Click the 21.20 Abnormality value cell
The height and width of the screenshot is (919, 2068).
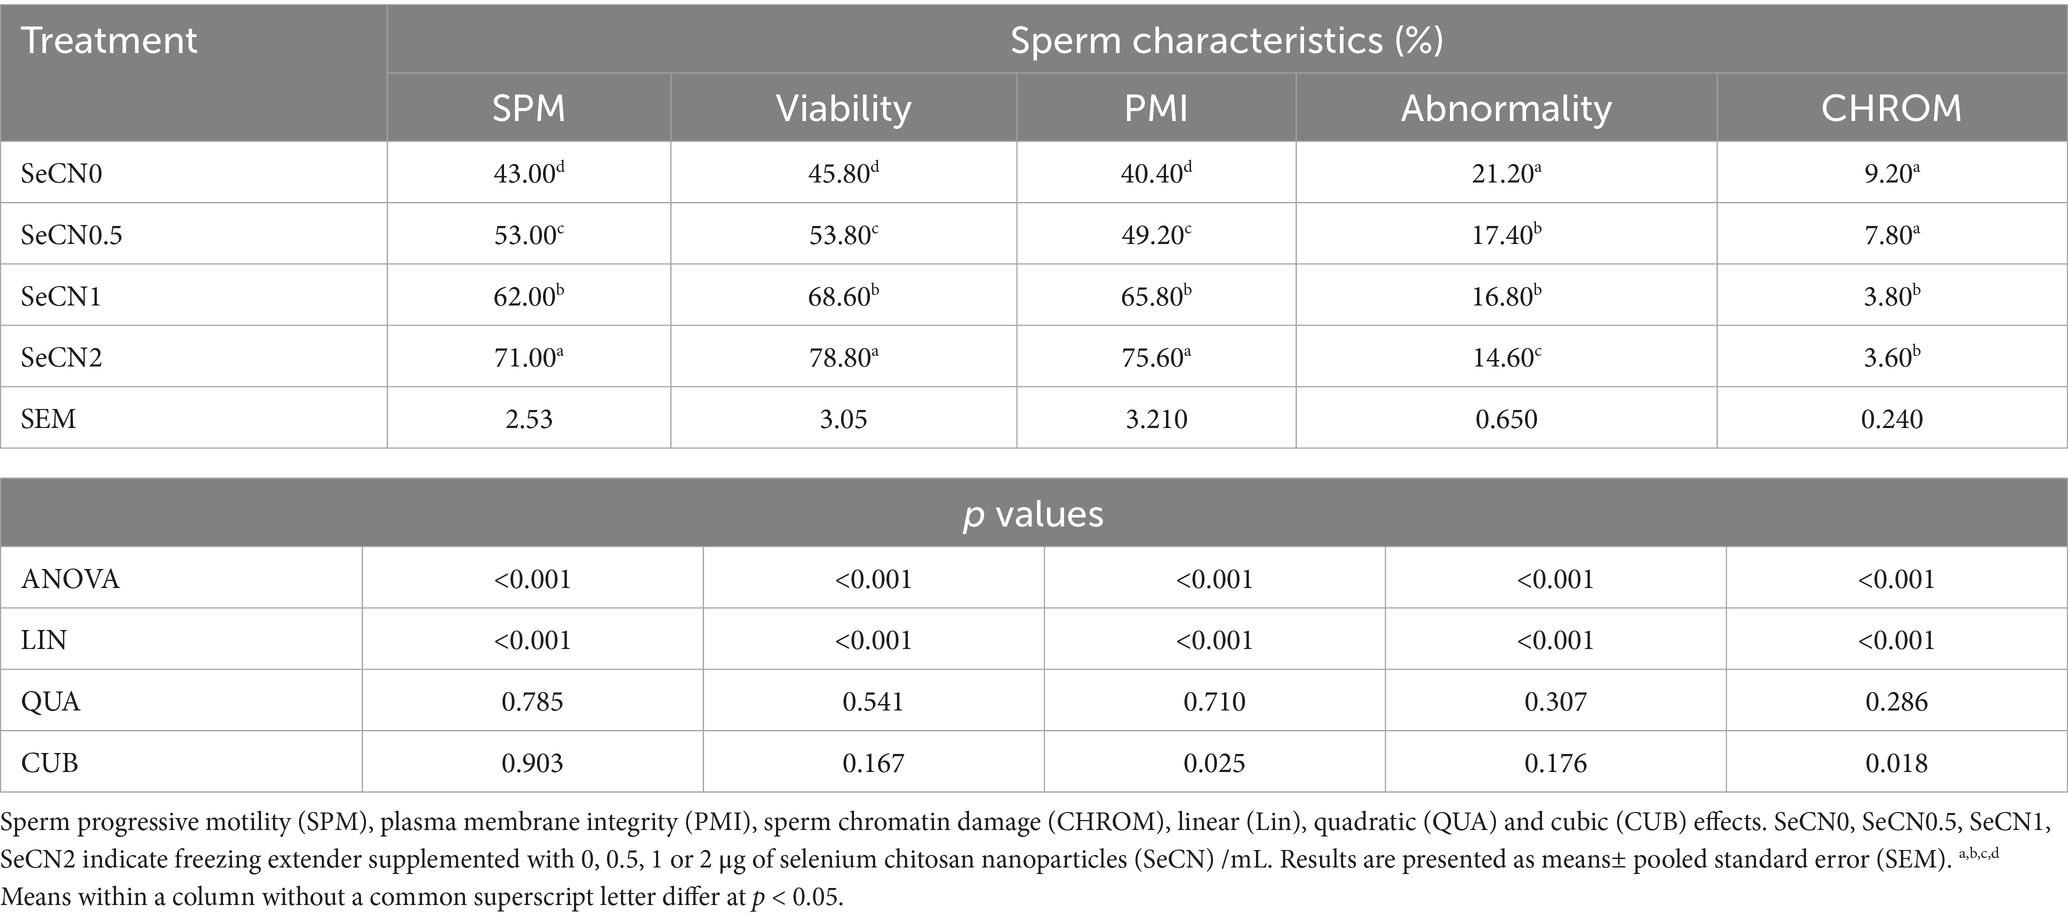click(x=1506, y=174)
